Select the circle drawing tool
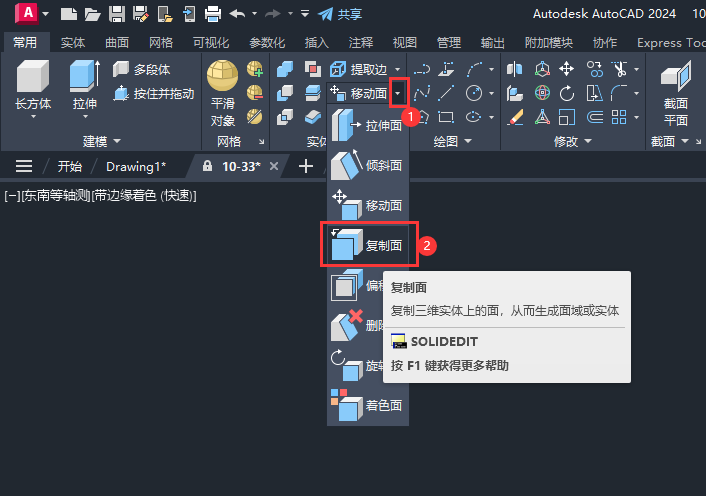The width and height of the screenshot is (706, 496). pos(474,93)
